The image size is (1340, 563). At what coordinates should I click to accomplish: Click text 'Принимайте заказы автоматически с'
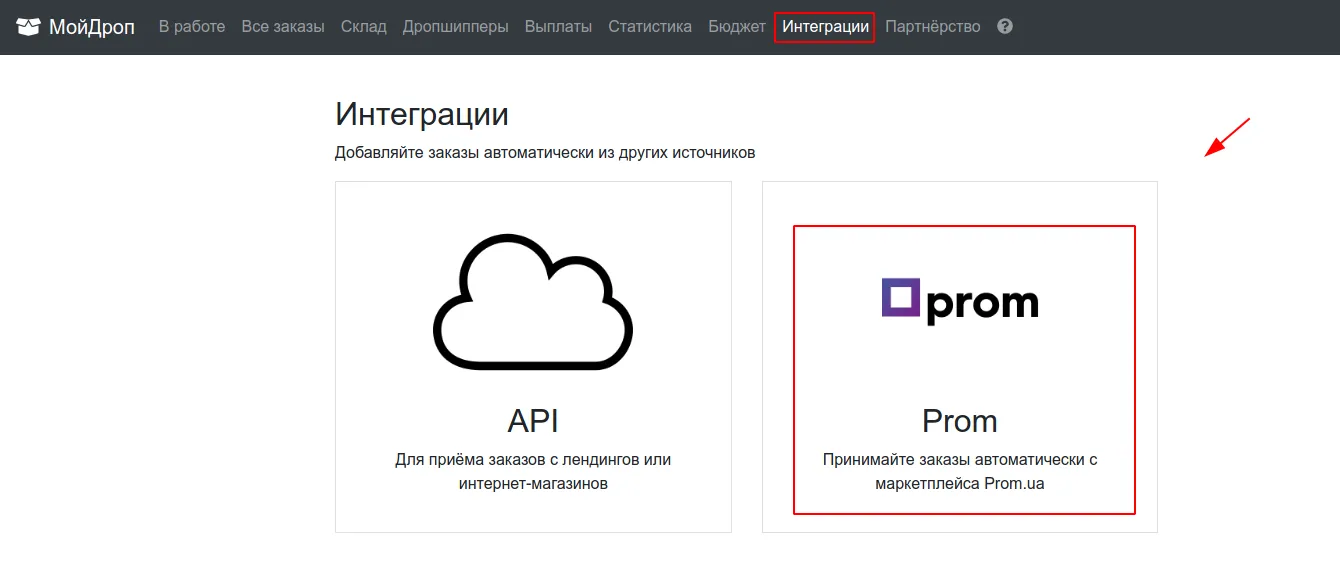[x=960, y=460]
